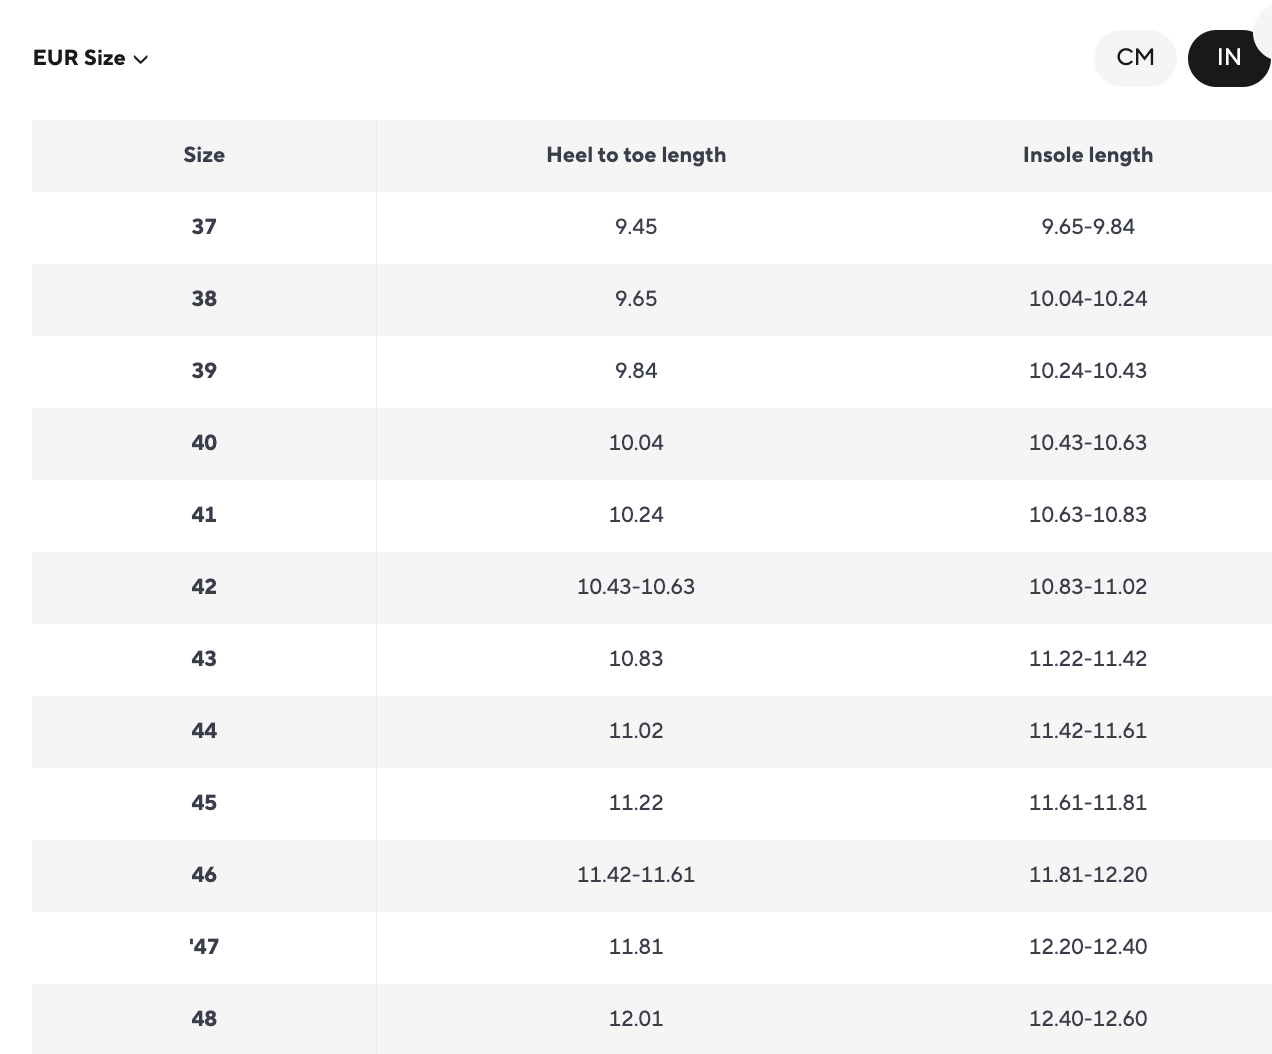Select the IN unit toggle
The width and height of the screenshot is (1272, 1054).
click(x=1228, y=58)
